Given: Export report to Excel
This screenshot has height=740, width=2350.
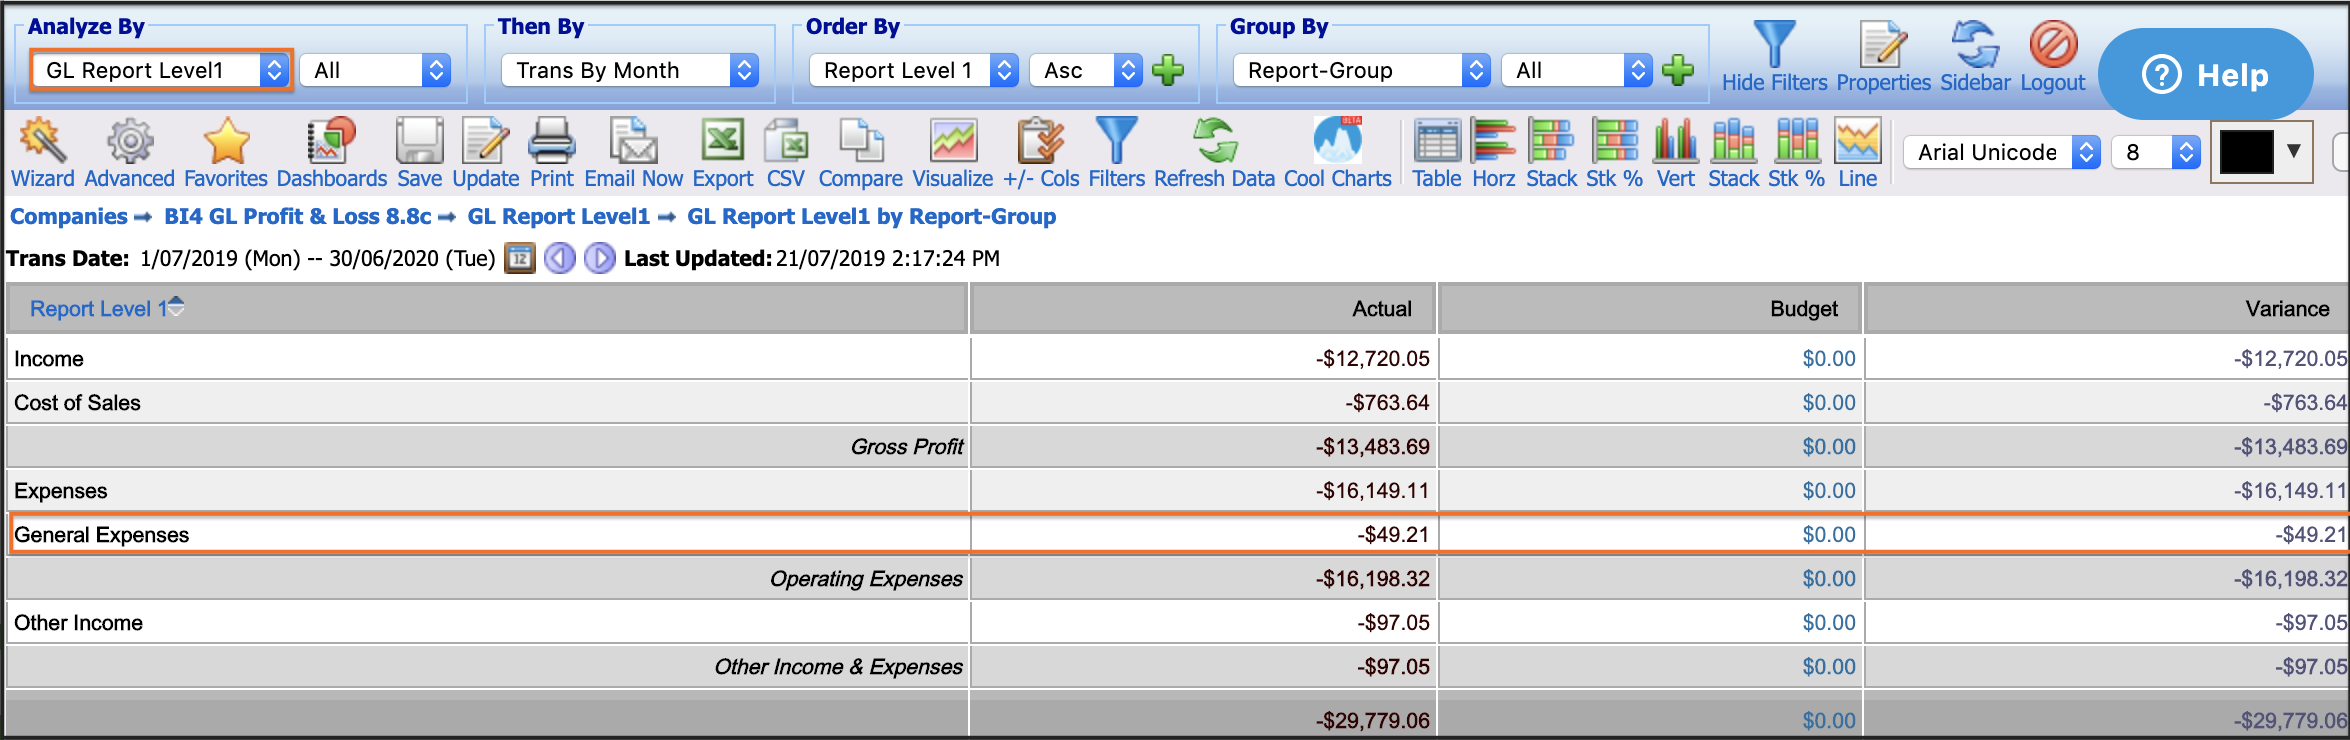Looking at the screenshot, I should [722, 152].
